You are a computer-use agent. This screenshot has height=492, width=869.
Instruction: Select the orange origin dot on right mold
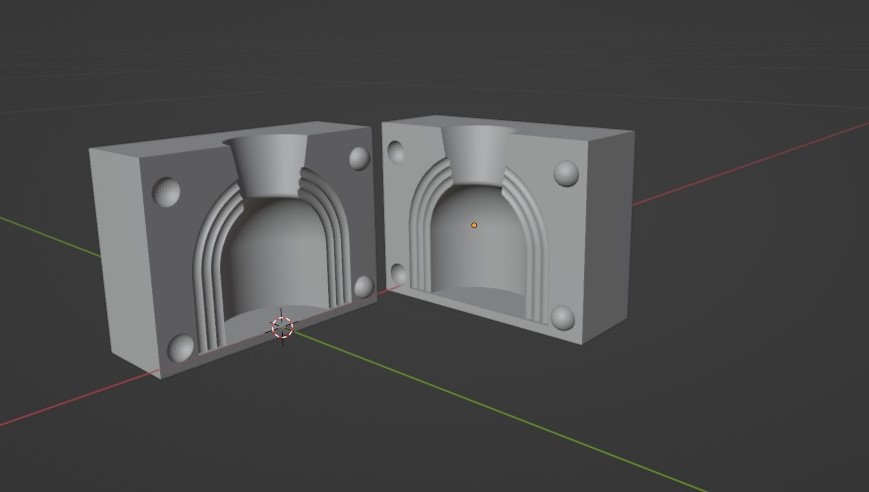coord(474,225)
